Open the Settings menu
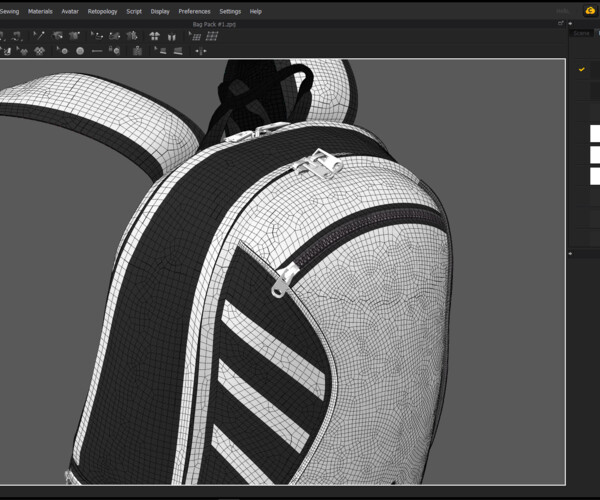 tap(230, 11)
